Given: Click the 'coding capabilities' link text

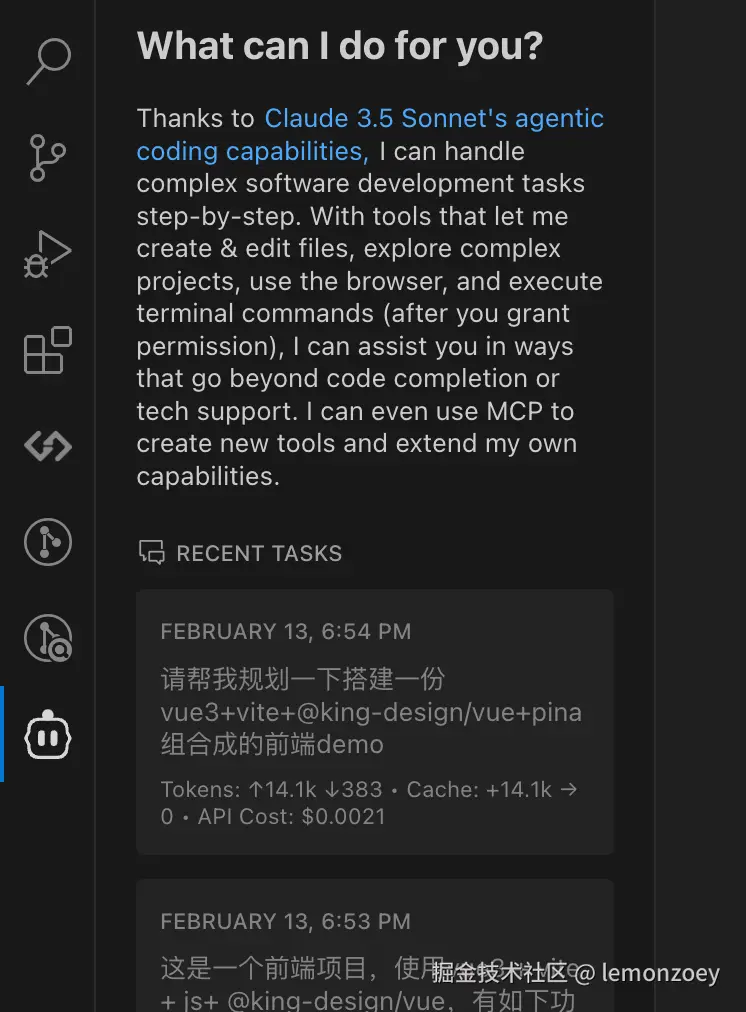Looking at the screenshot, I should 251,151.
